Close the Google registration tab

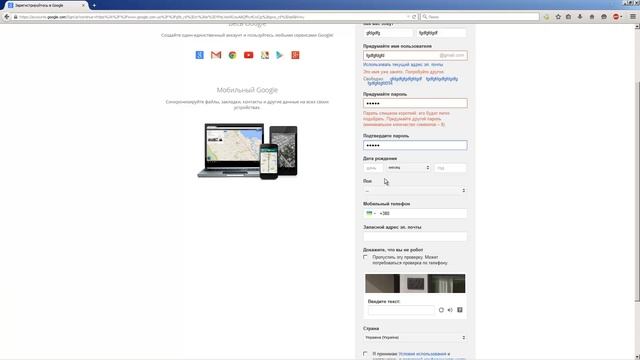tap(83, 5)
